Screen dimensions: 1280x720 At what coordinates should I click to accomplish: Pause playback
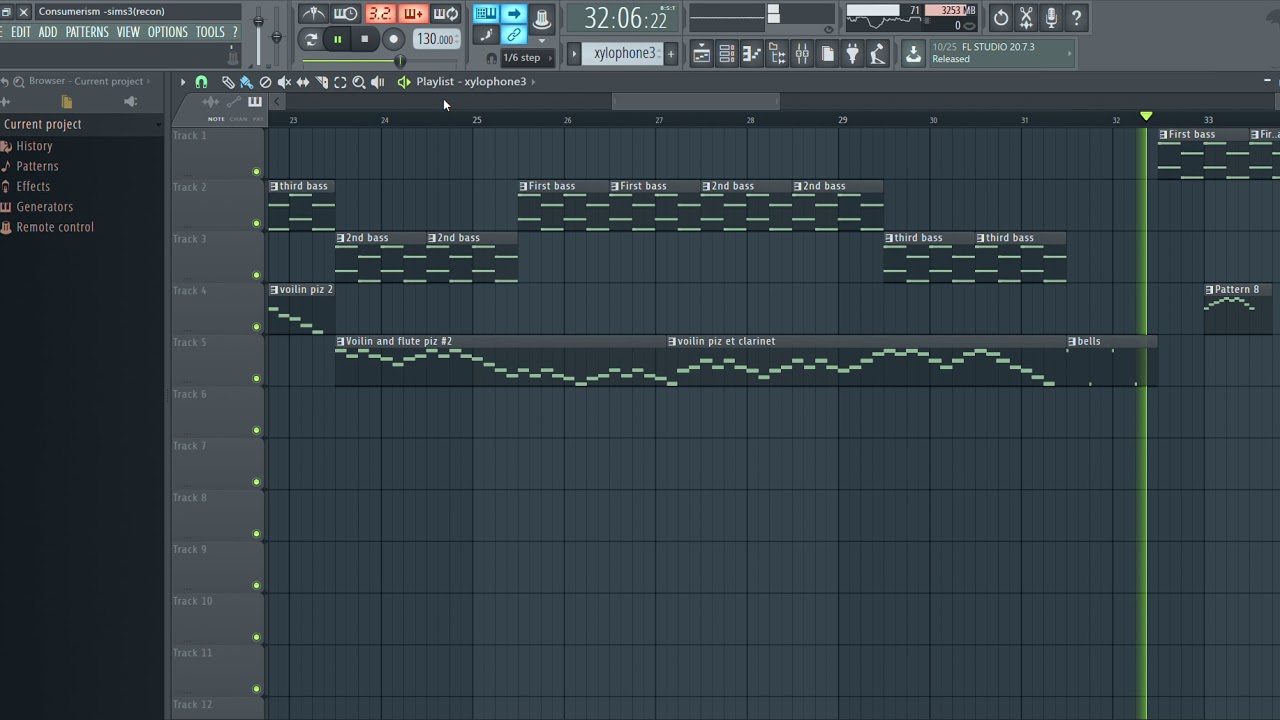337,39
